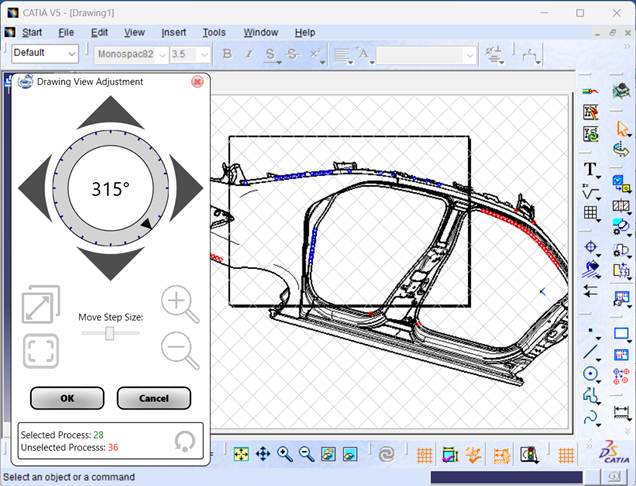Click the command input field in the status bar
Image resolution: width=636 pixels, height=486 pixels.
pyautogui.click(x=506, y=477)
